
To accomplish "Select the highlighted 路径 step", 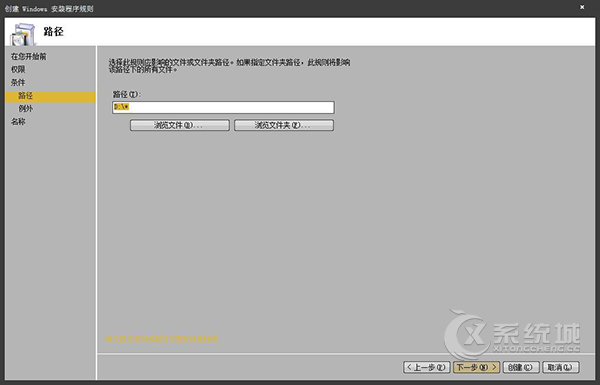I will pos(50,96).
